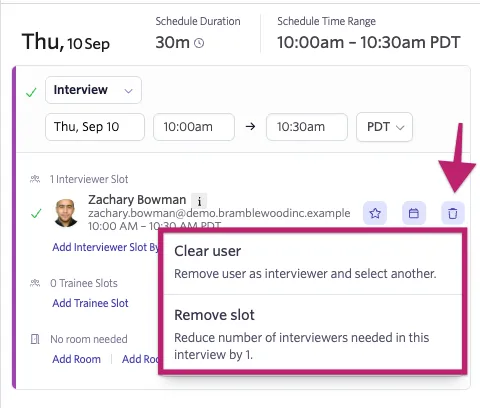Click zachary.bowman@demo.bramblewoodinc.example email
This screenshot has width=480, height=408.
(x=219, y=213)
